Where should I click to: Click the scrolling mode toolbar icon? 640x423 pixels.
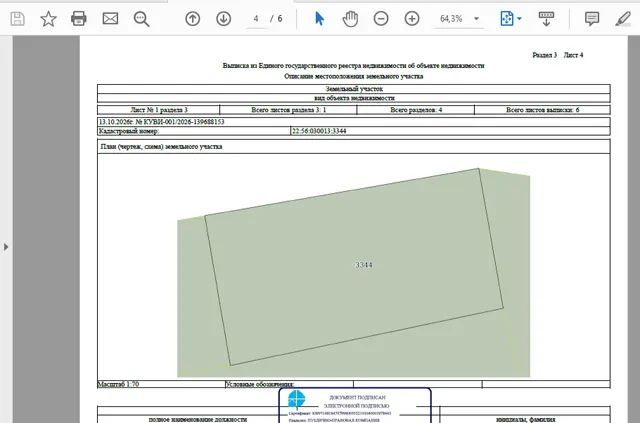(546, 19)
